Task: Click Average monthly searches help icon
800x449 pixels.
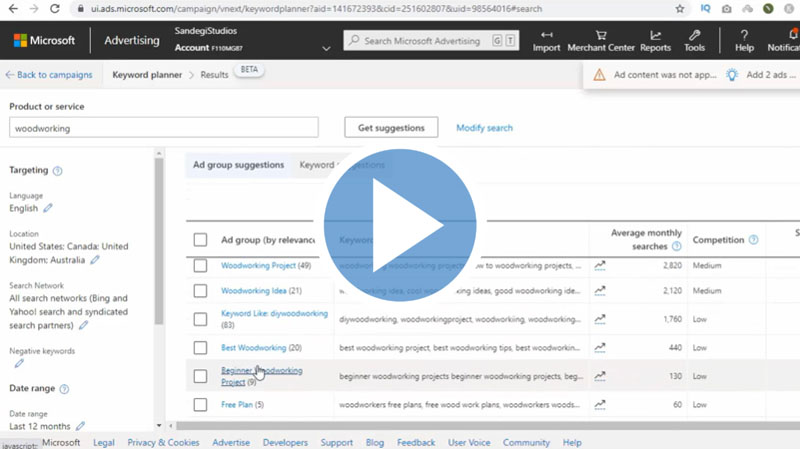Action: [x=677, y=246]
